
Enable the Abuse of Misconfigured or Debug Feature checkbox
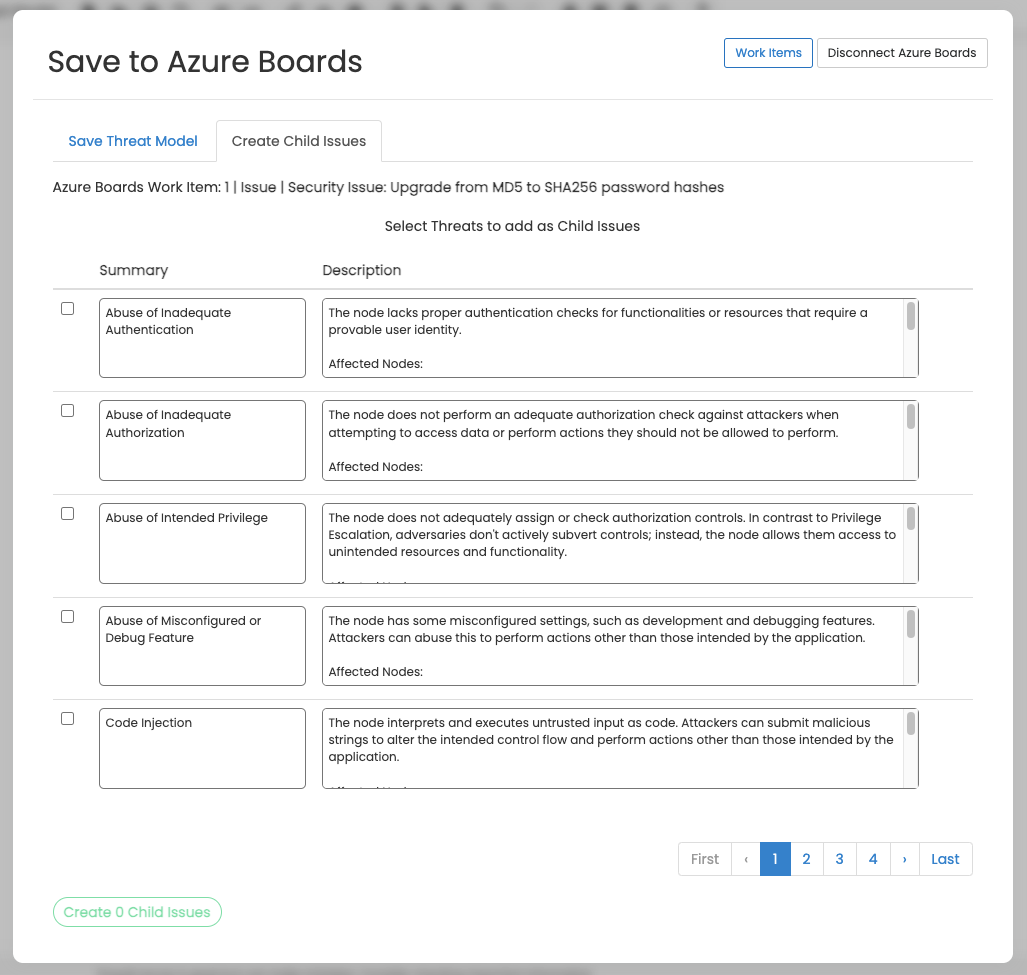coord(68,617)
